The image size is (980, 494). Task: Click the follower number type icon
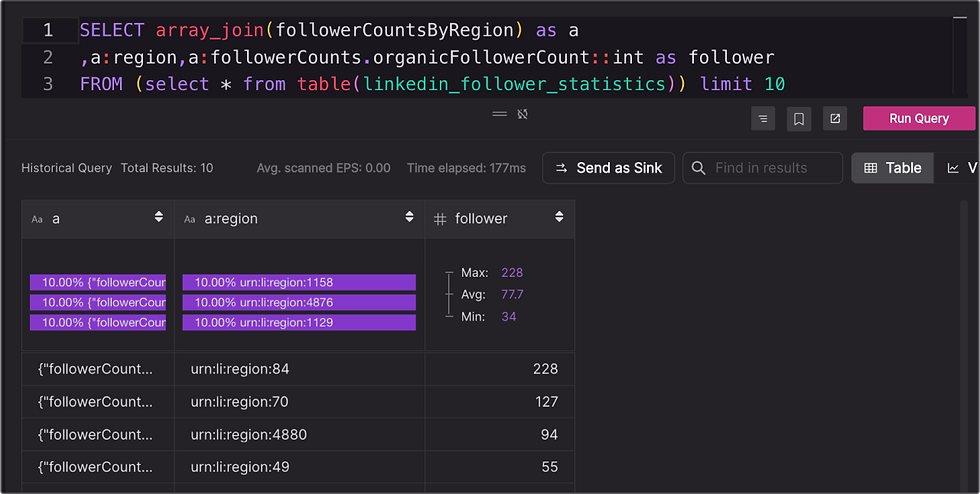(x=440, y=219)
